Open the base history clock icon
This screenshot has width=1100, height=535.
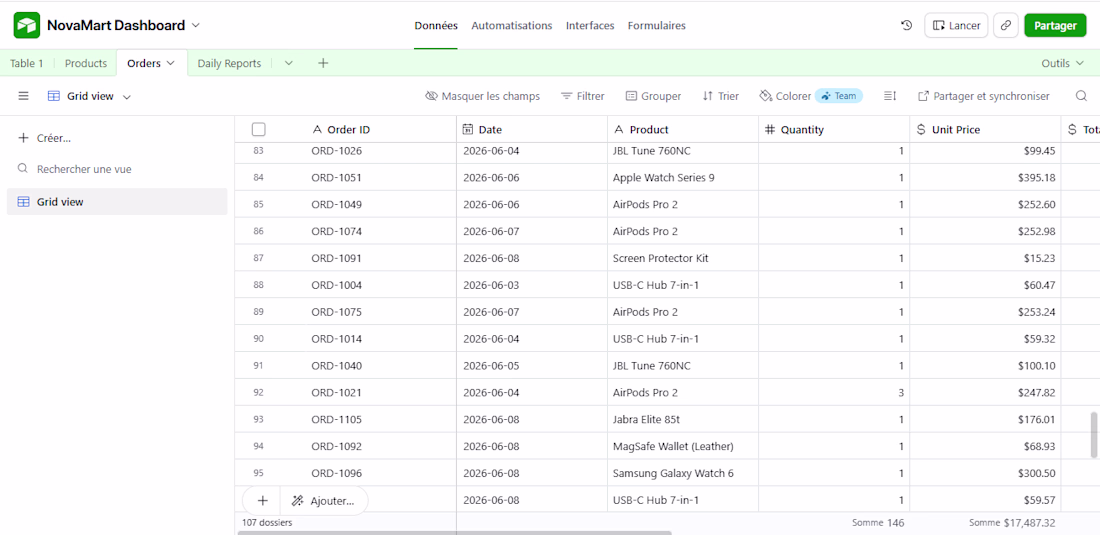tap(906, 25)
